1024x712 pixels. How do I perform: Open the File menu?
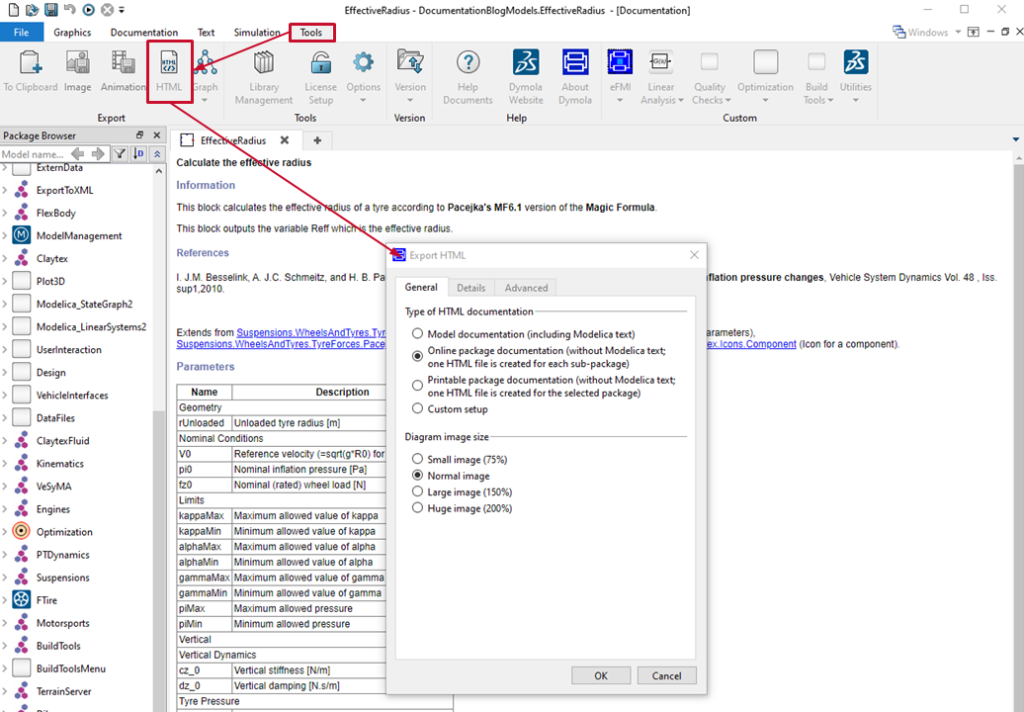(x=22, y=32)
